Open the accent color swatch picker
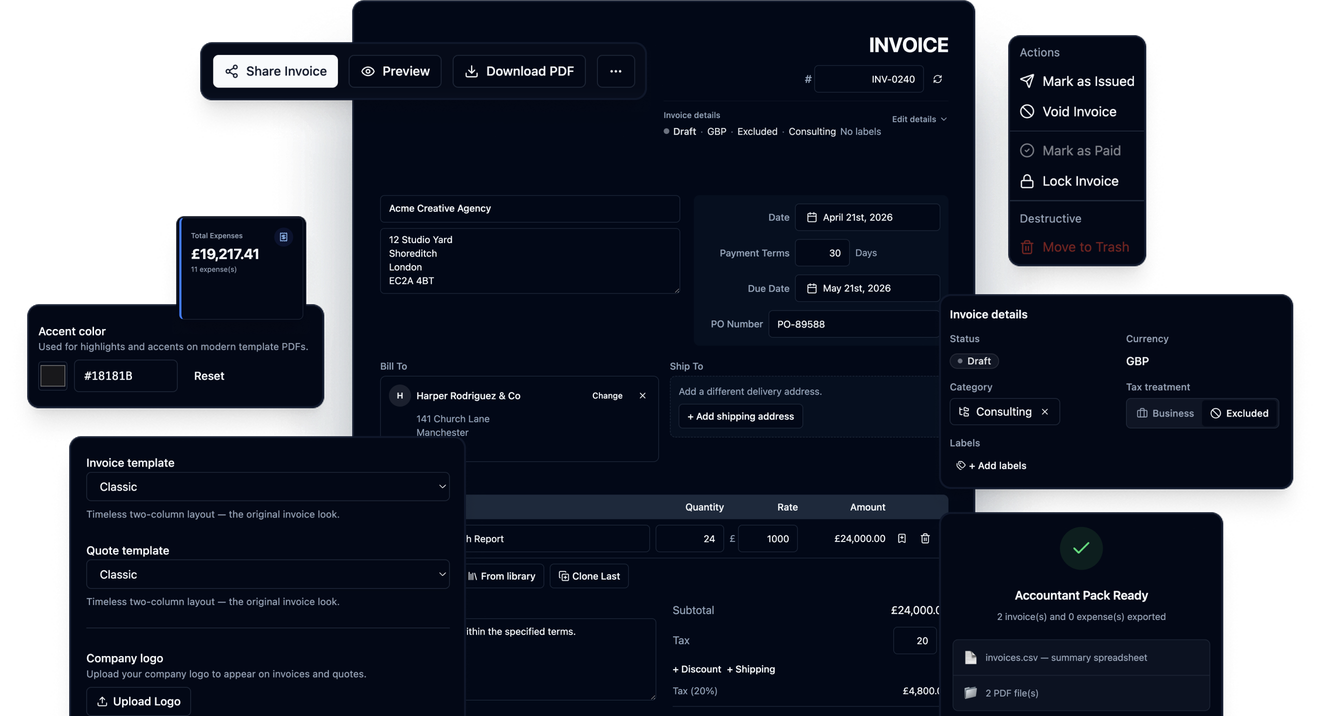This screenshot has height=716, width=1320. [53, 376]
